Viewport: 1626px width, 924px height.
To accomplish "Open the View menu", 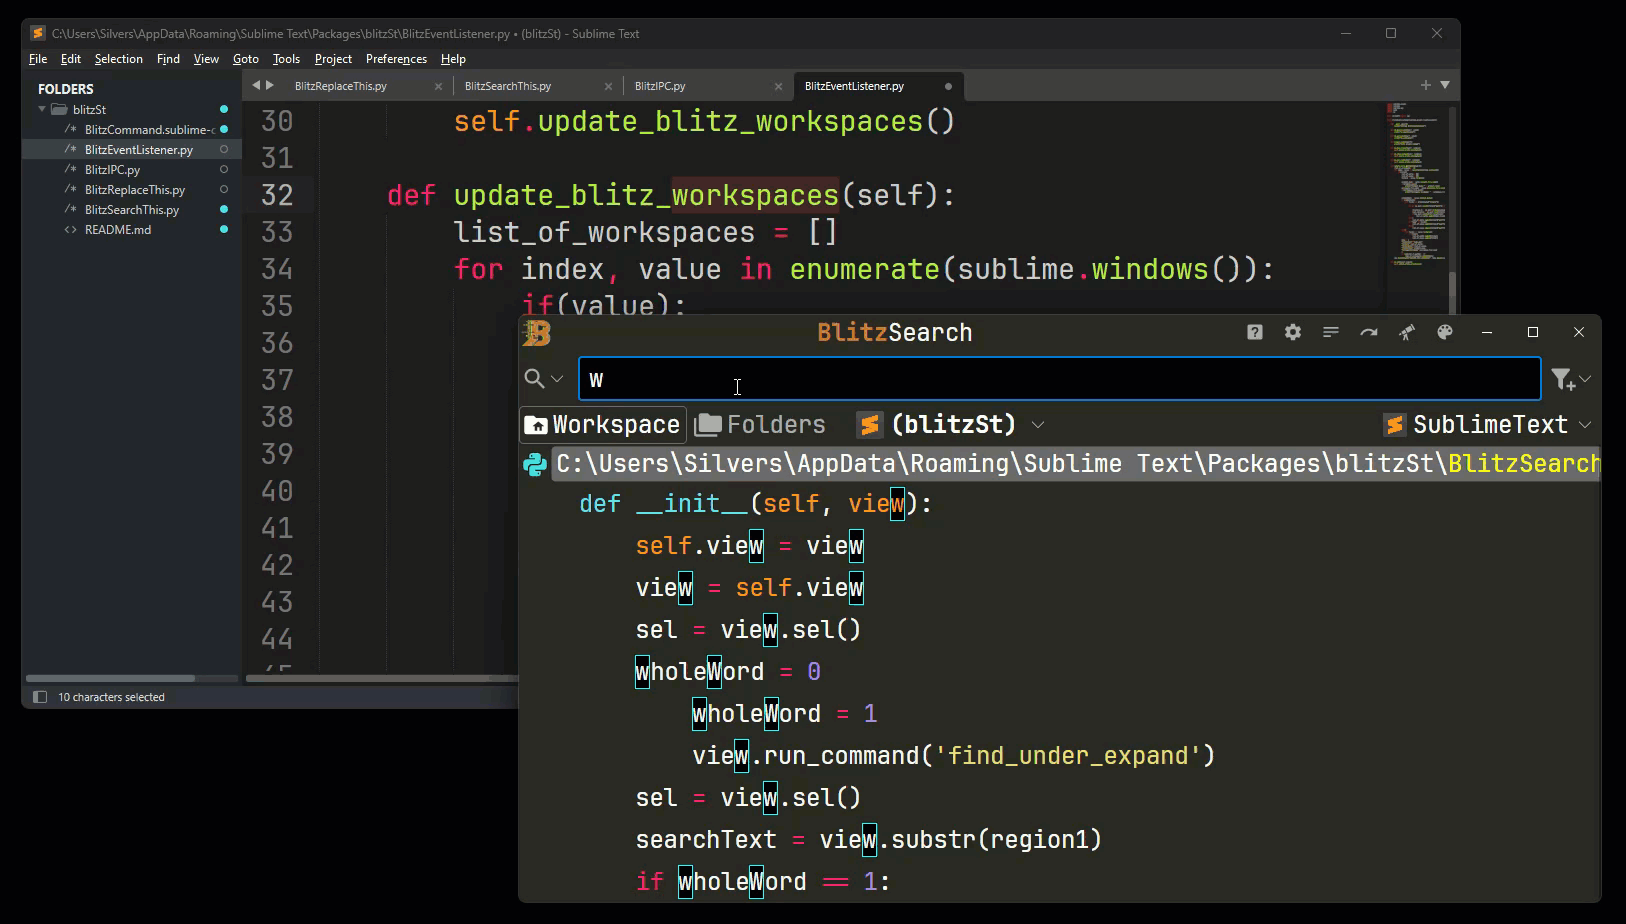I will tap(206, 59).
